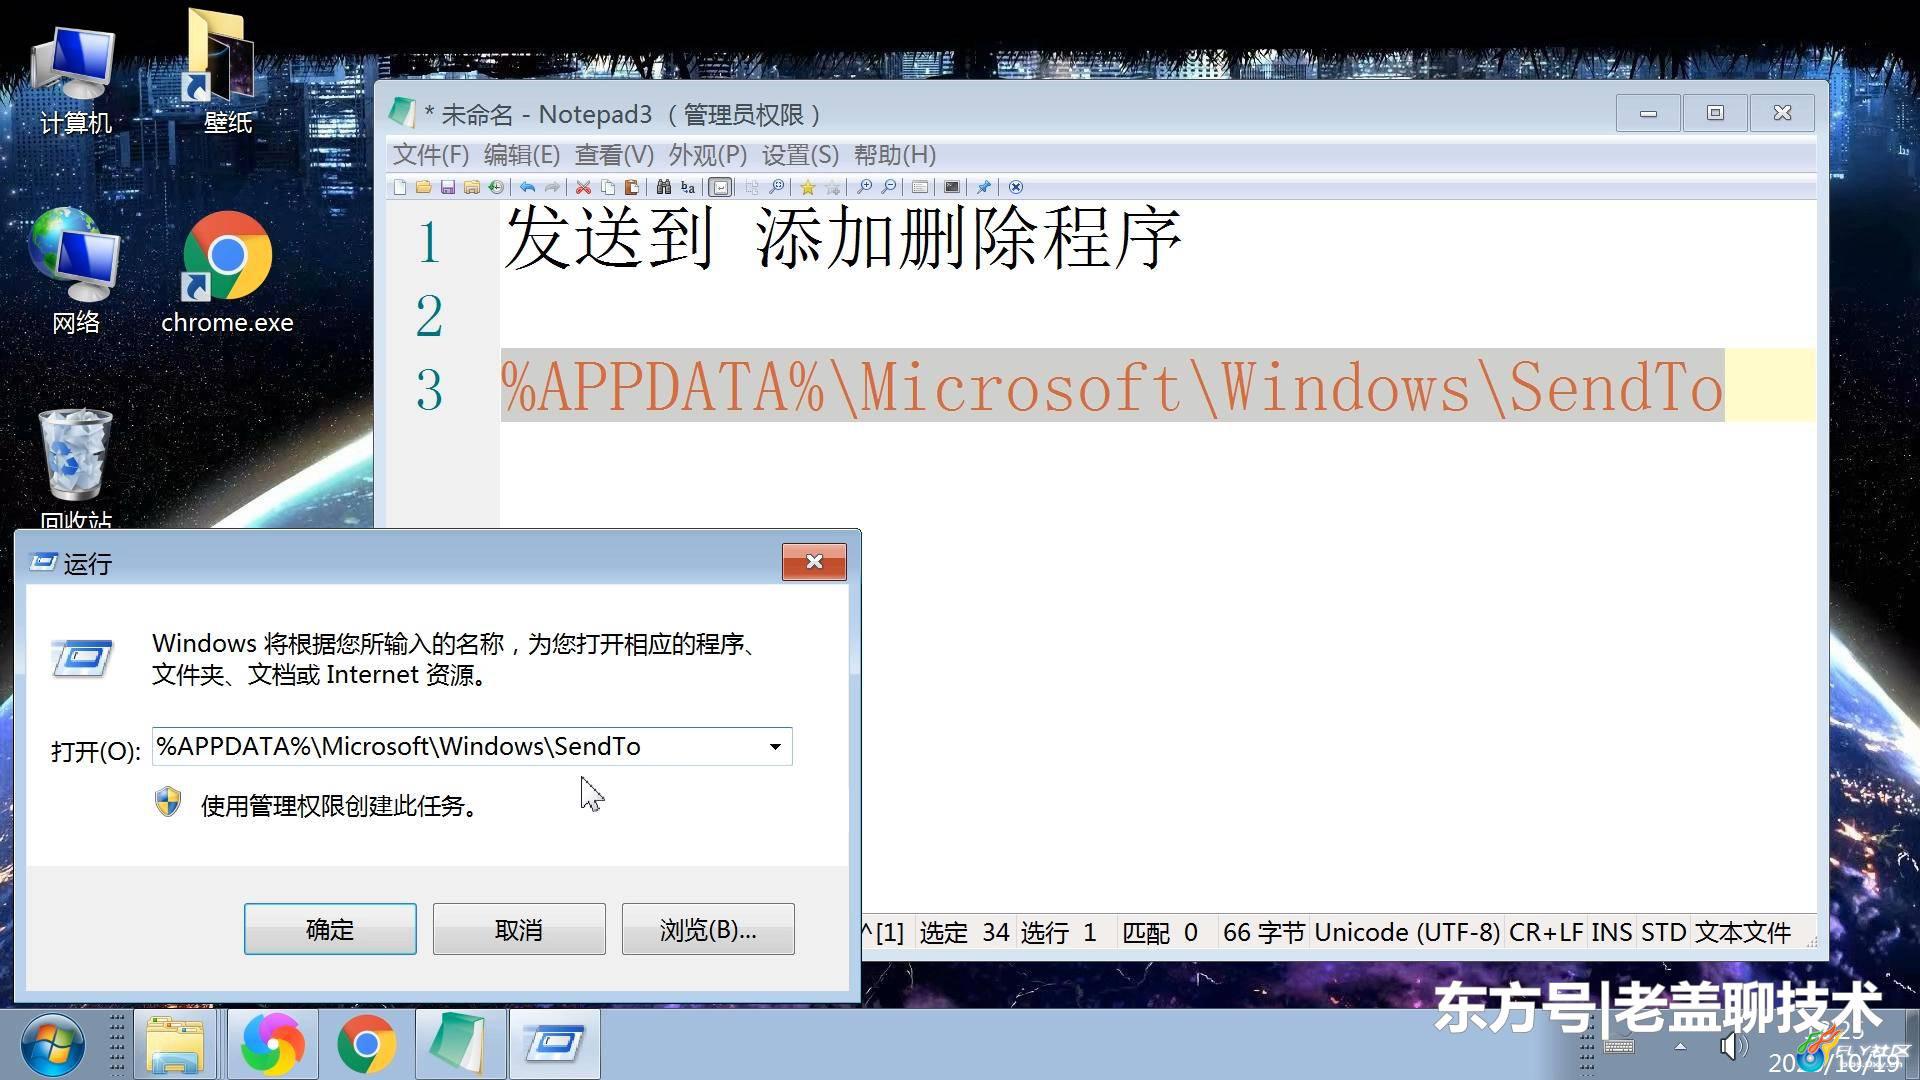Click 66 字节 in the status bar

[x=1263, y=932]
